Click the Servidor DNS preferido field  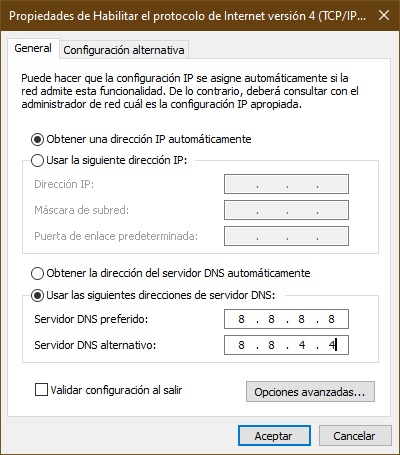tap(286, 319)
